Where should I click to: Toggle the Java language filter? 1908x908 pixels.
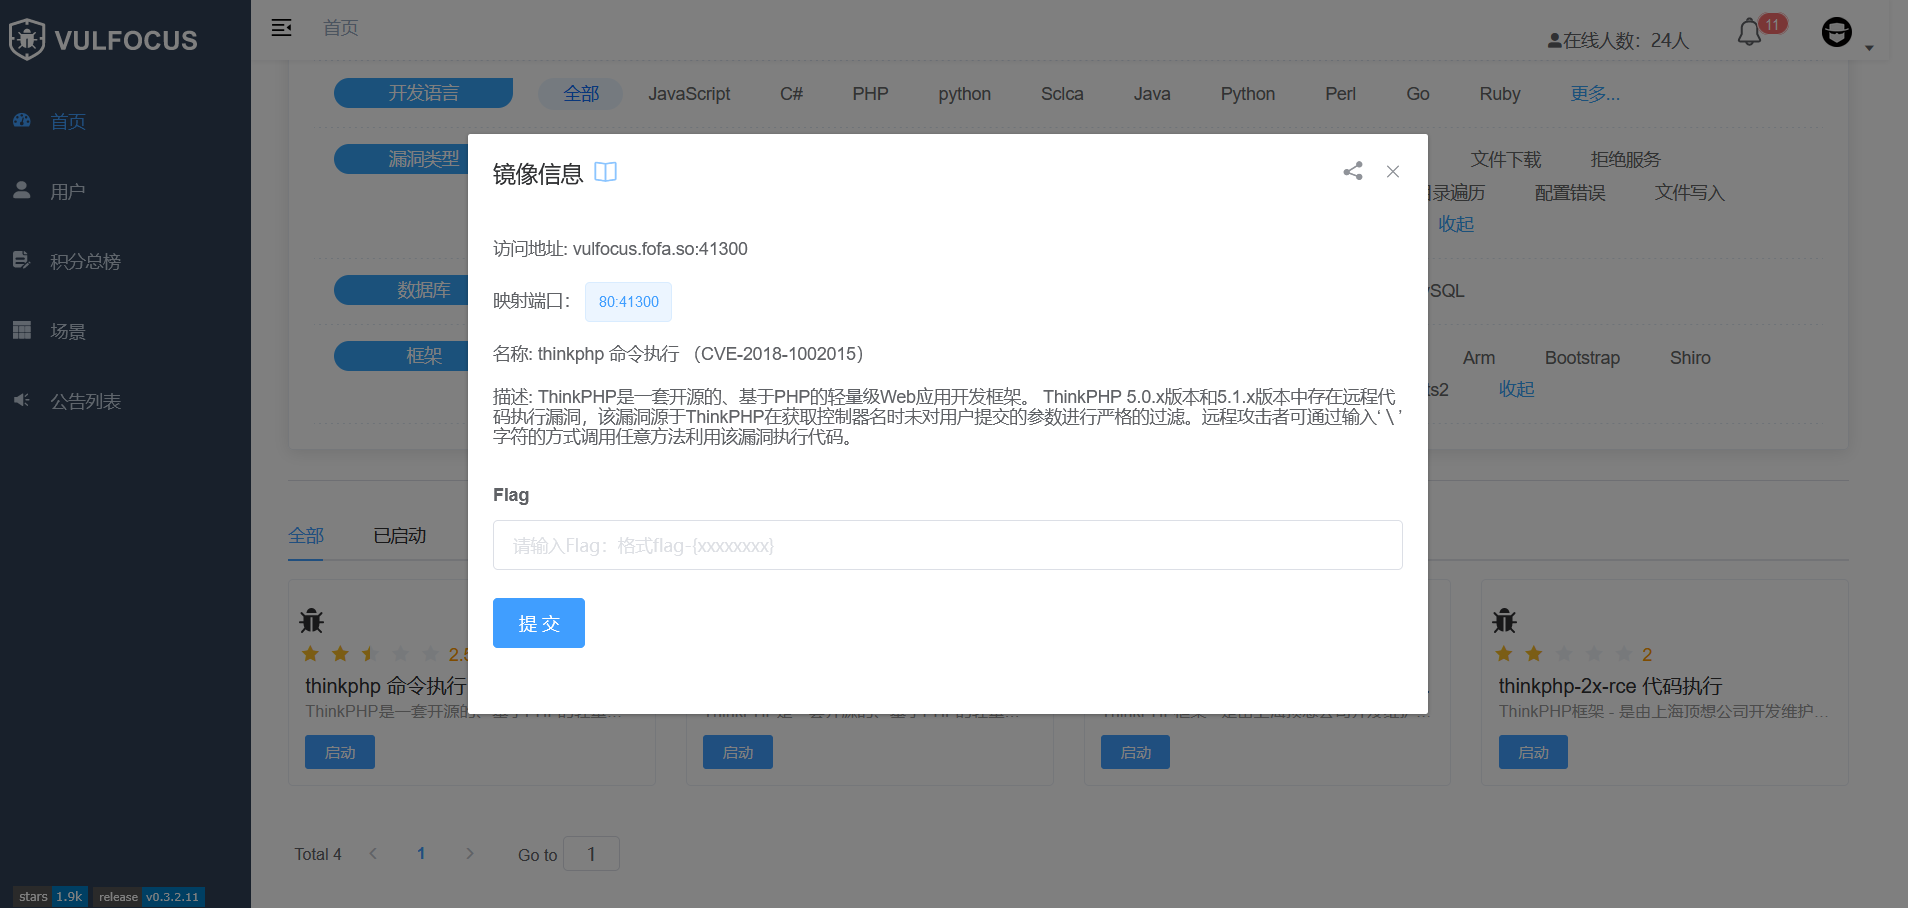coord(1151,93)
